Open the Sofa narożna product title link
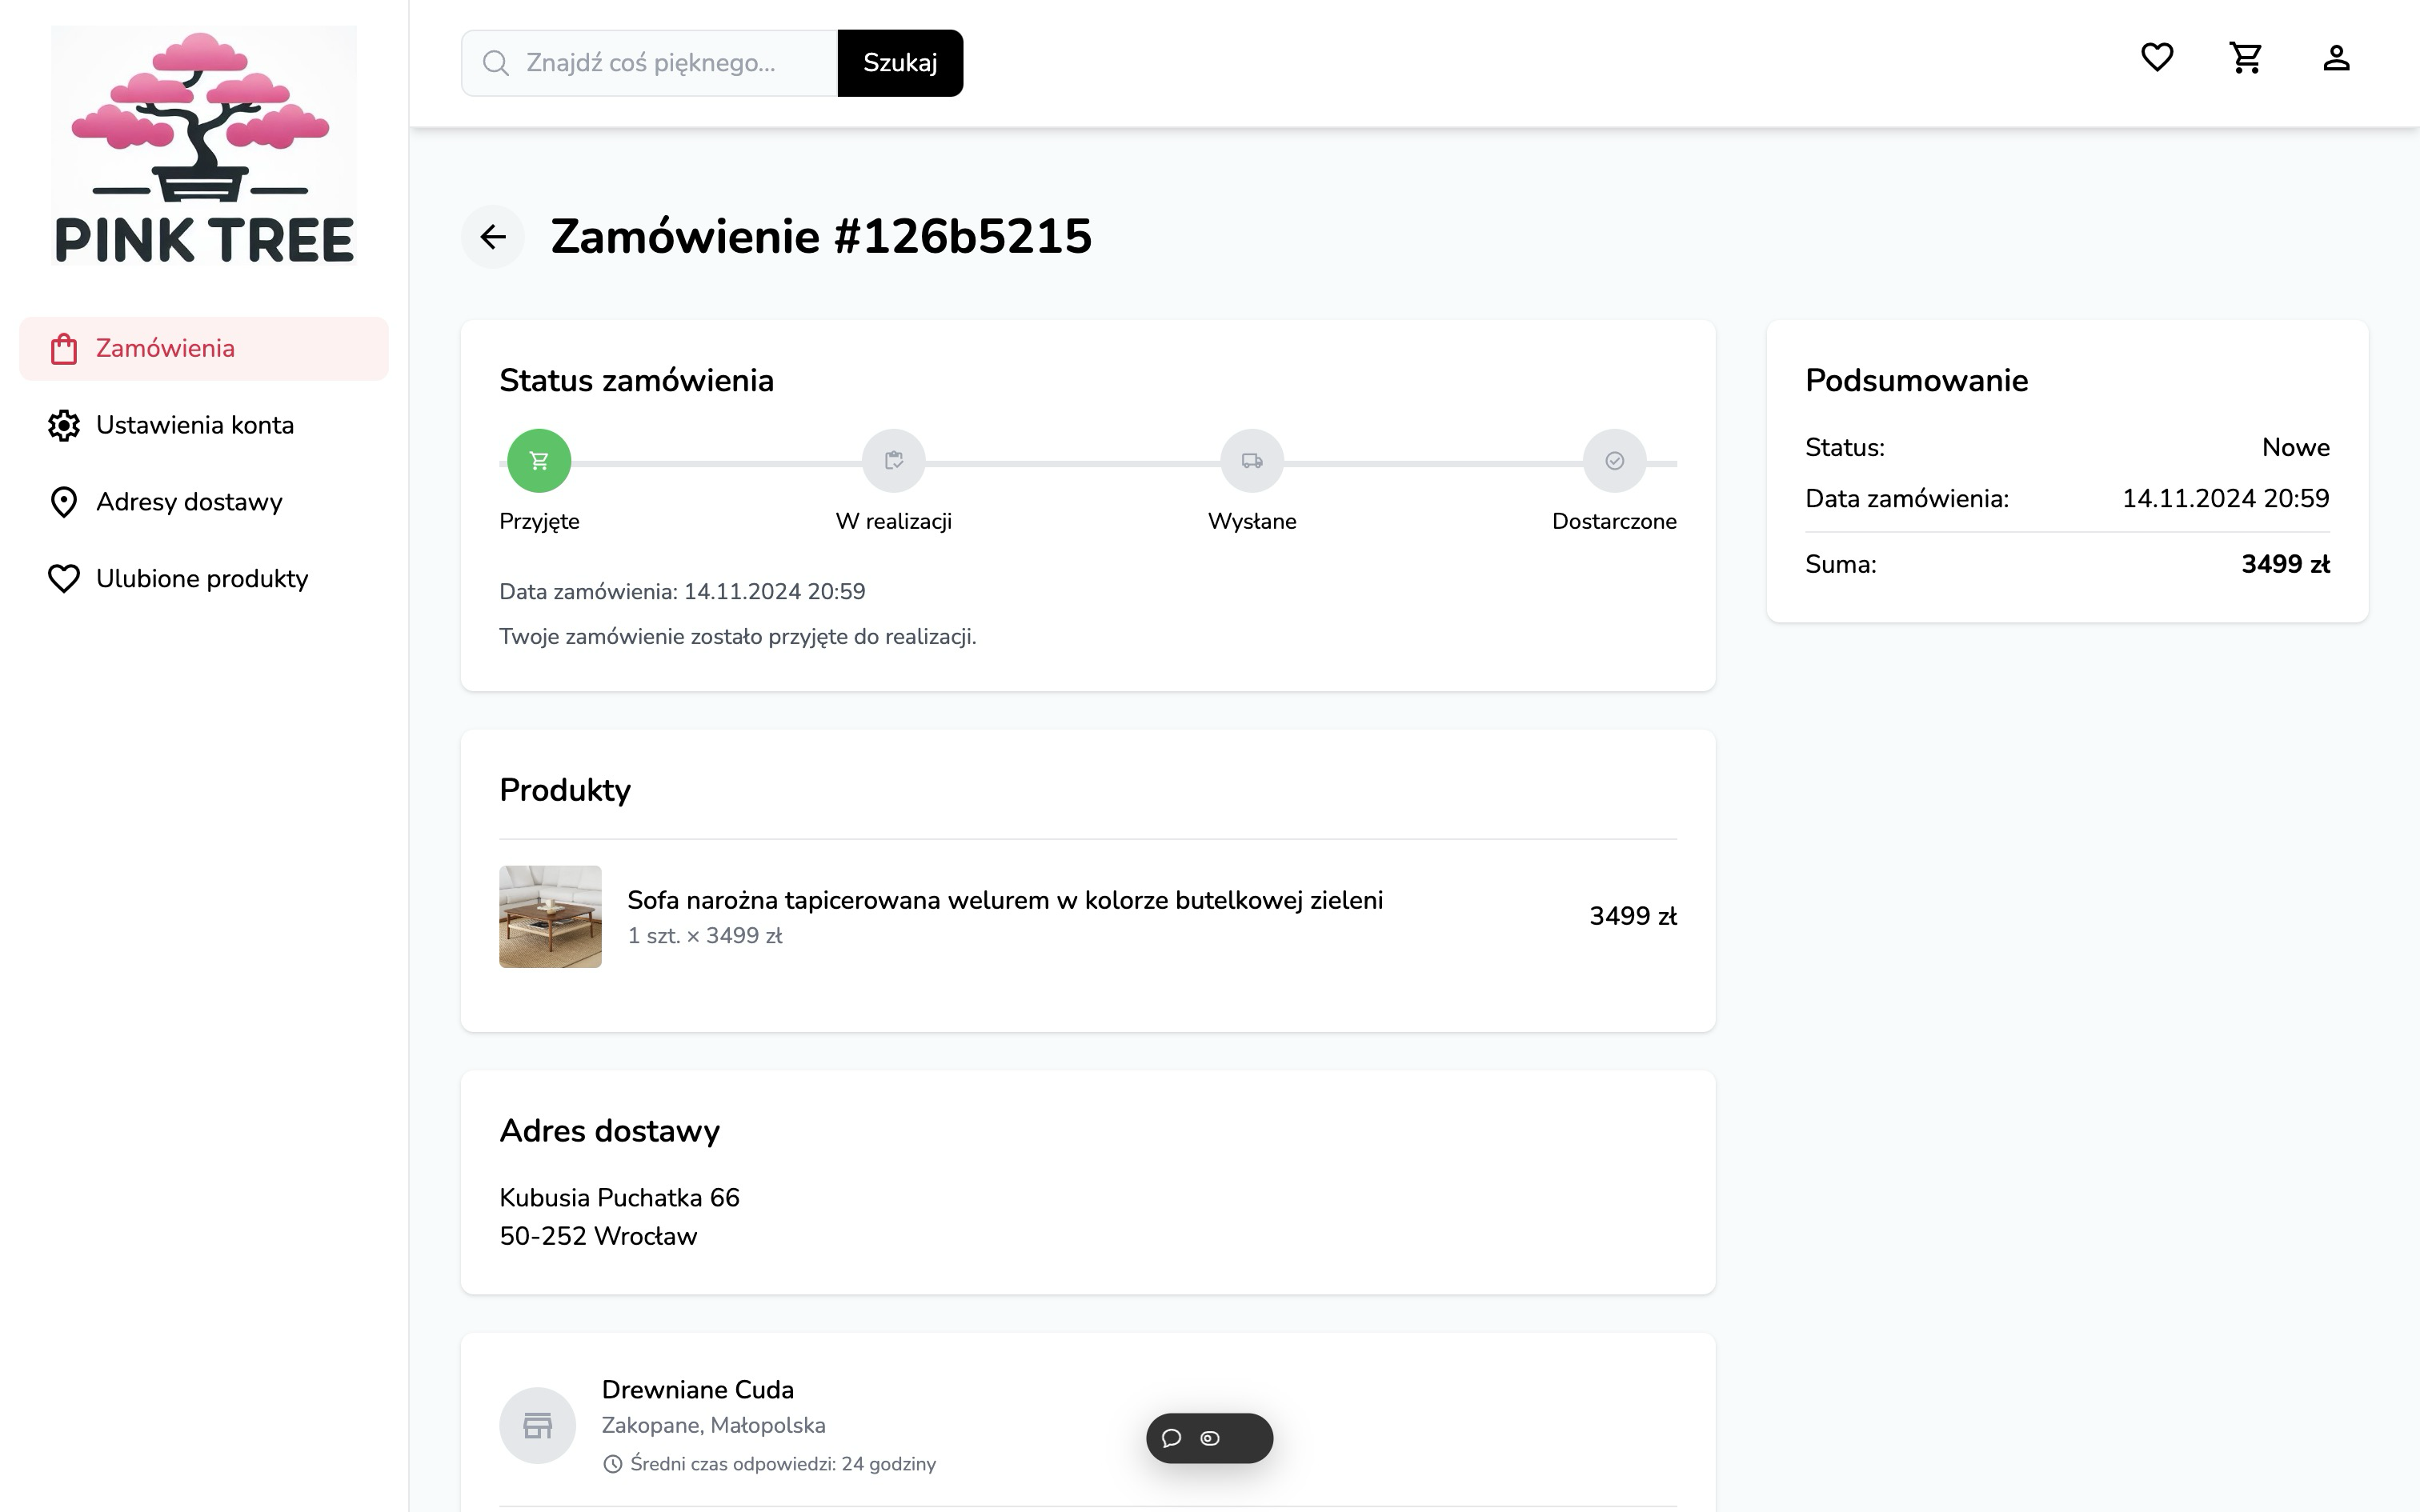 click(1005, 900)
